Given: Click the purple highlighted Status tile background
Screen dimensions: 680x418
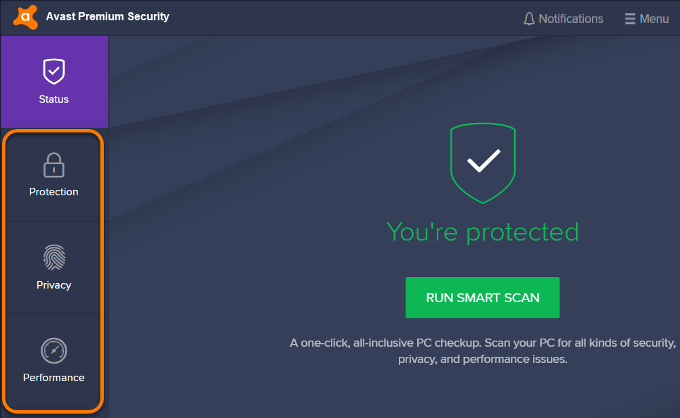Looking at the screenshot, I should click(x=55, y=82).
